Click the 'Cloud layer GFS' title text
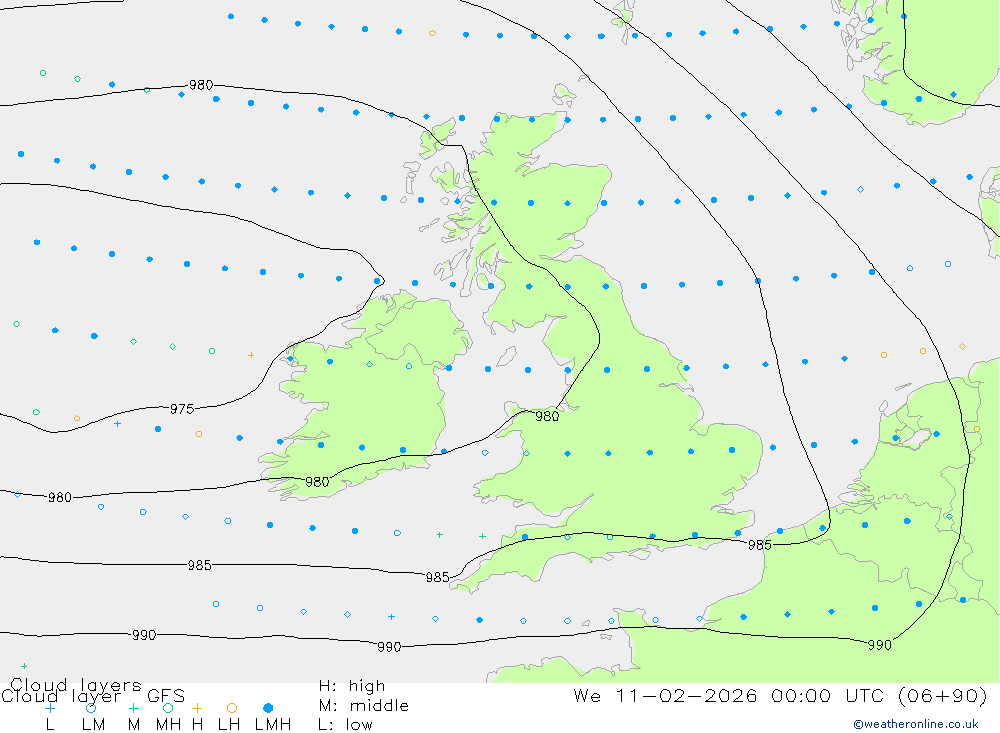This screenshot has height=733, width=1000. pos(93,696)
